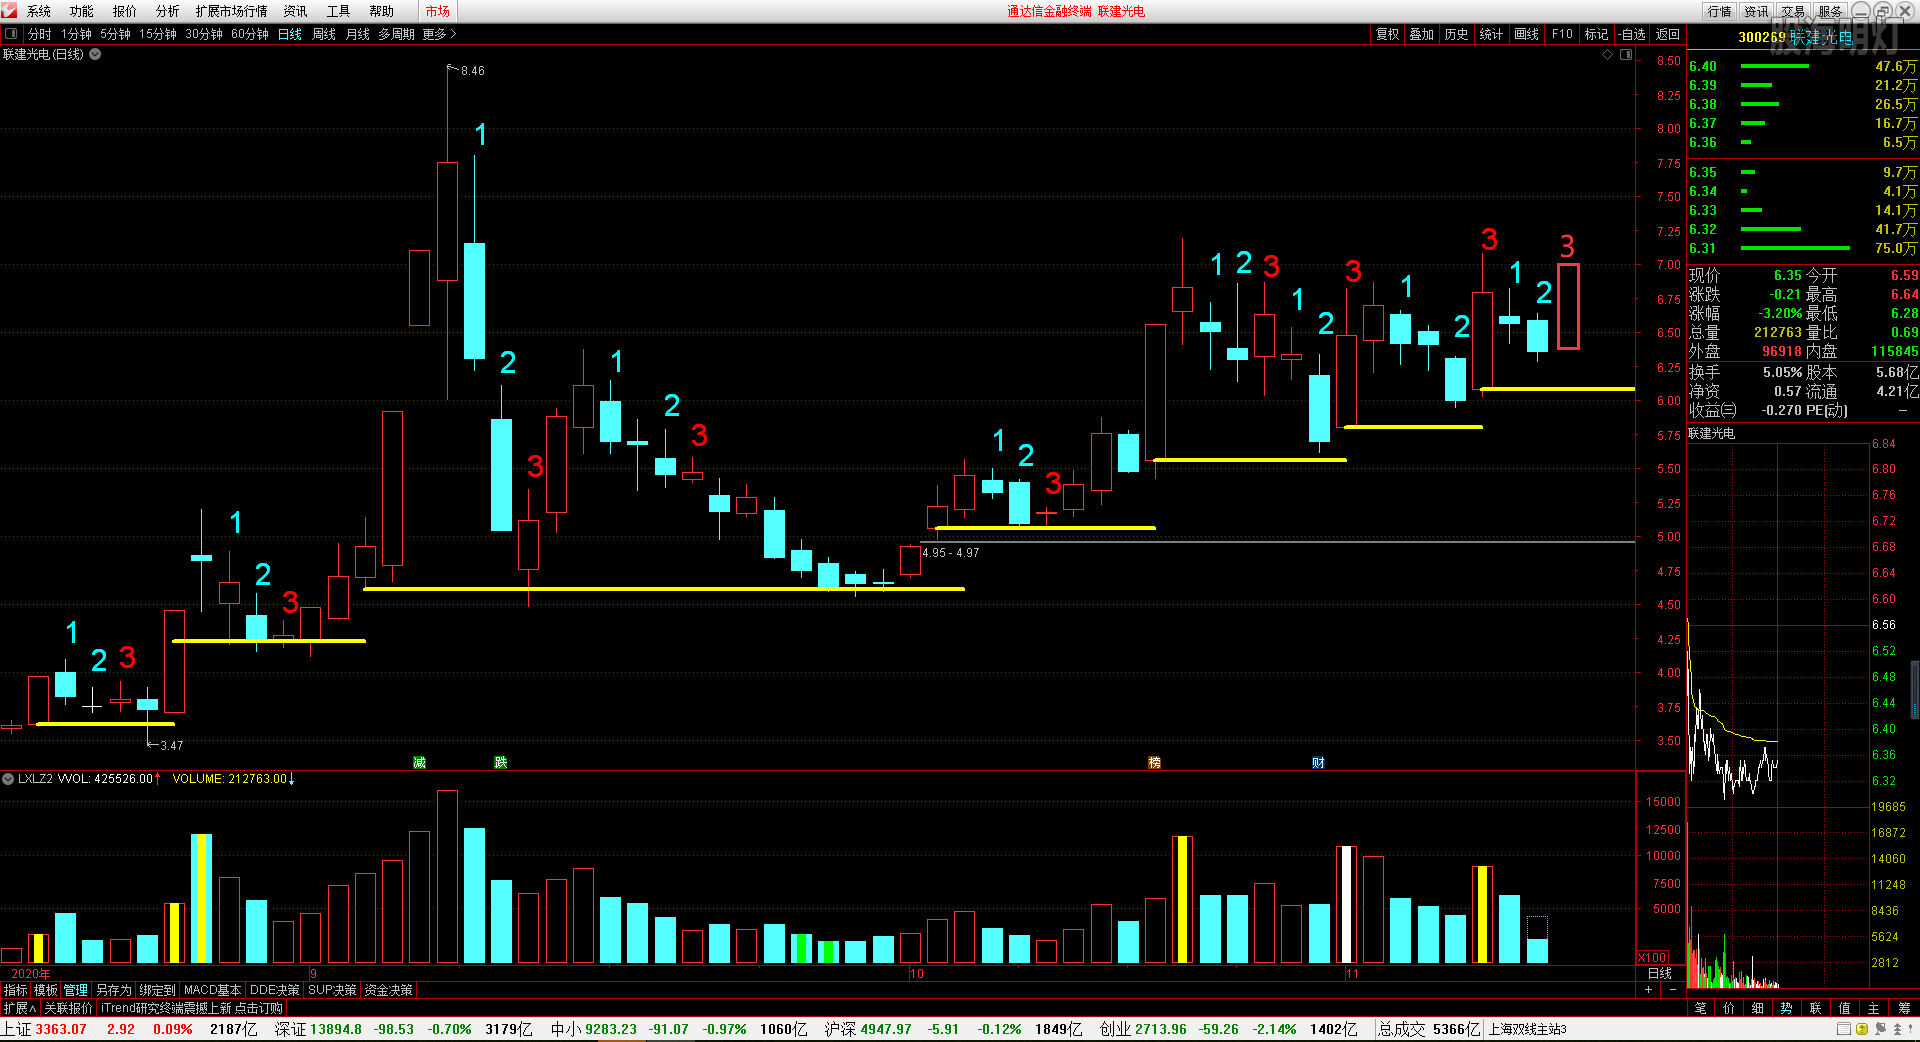The image size is (1920, 1042).
Task: Switch chart to 分时 period
Action: click(40, 34)
